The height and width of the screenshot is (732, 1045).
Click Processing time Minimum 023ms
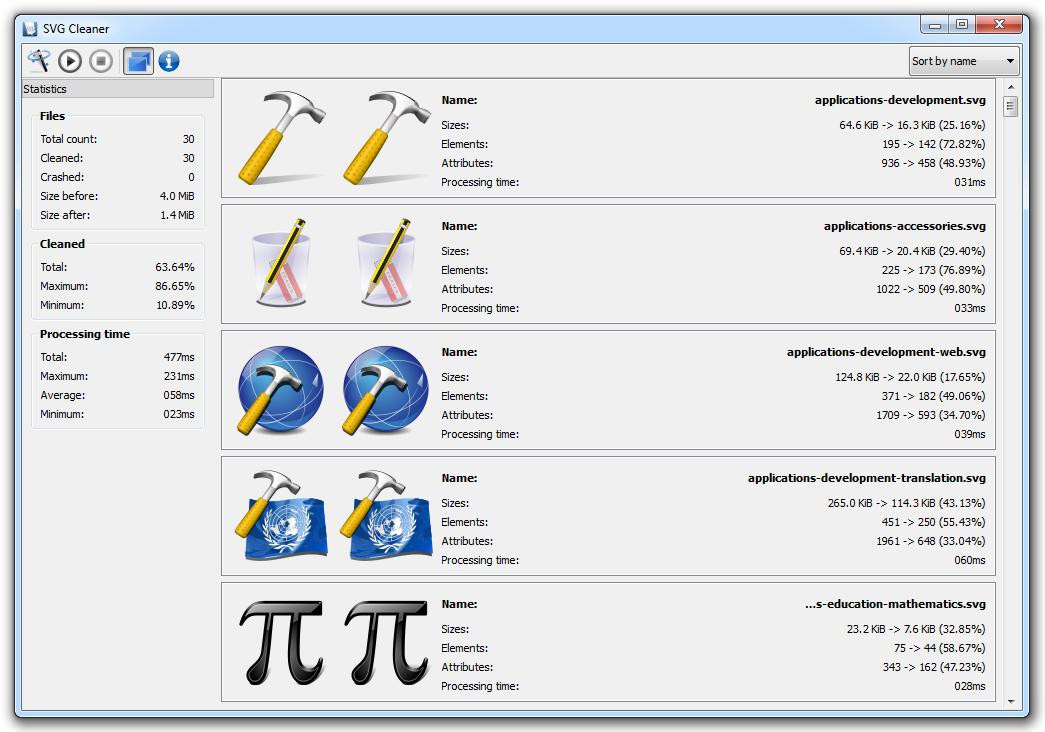tap(179, 414)
